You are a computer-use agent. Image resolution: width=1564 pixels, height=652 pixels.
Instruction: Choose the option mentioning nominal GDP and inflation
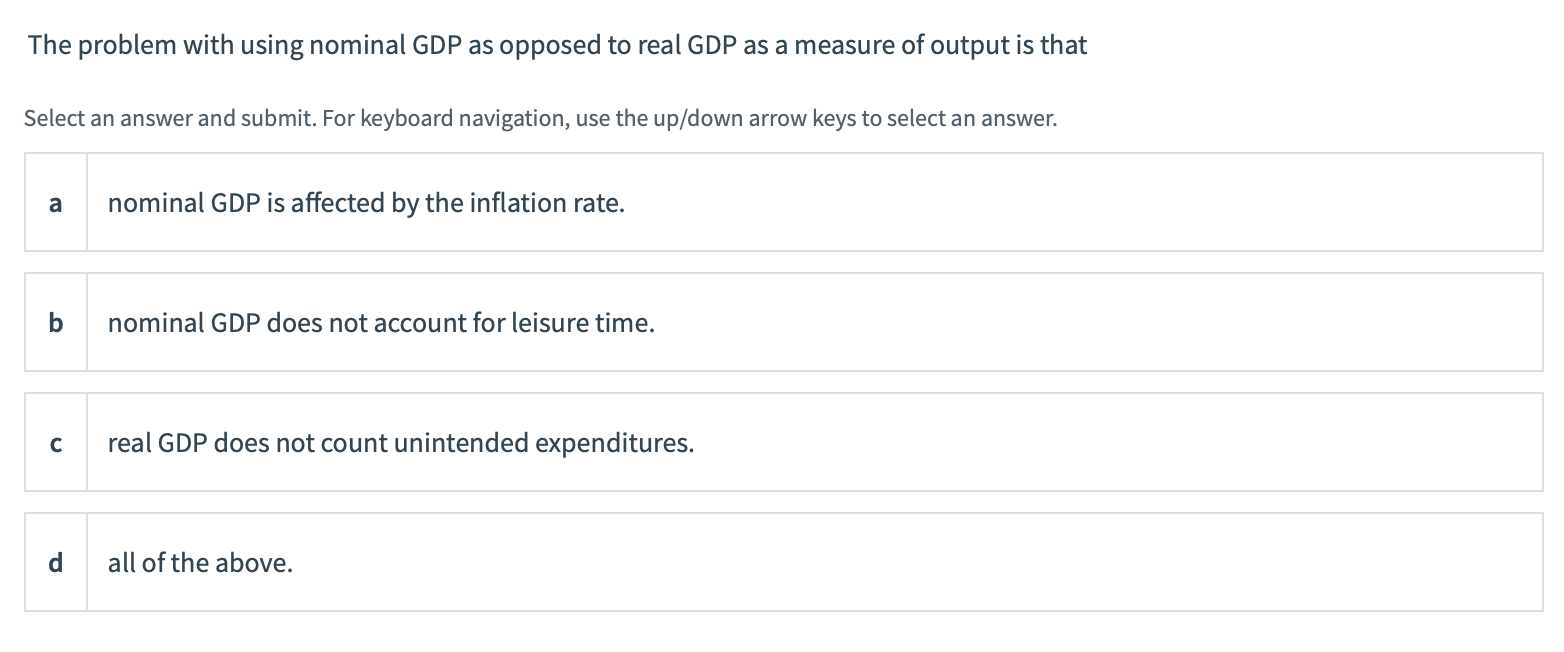pos(367,202)
